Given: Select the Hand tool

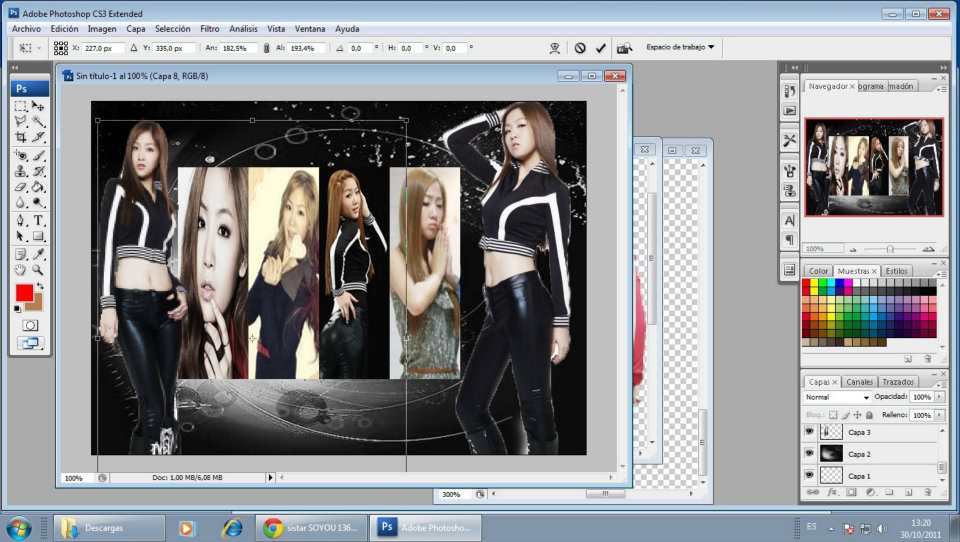Looking at the screenshot, I should (21, 269).
